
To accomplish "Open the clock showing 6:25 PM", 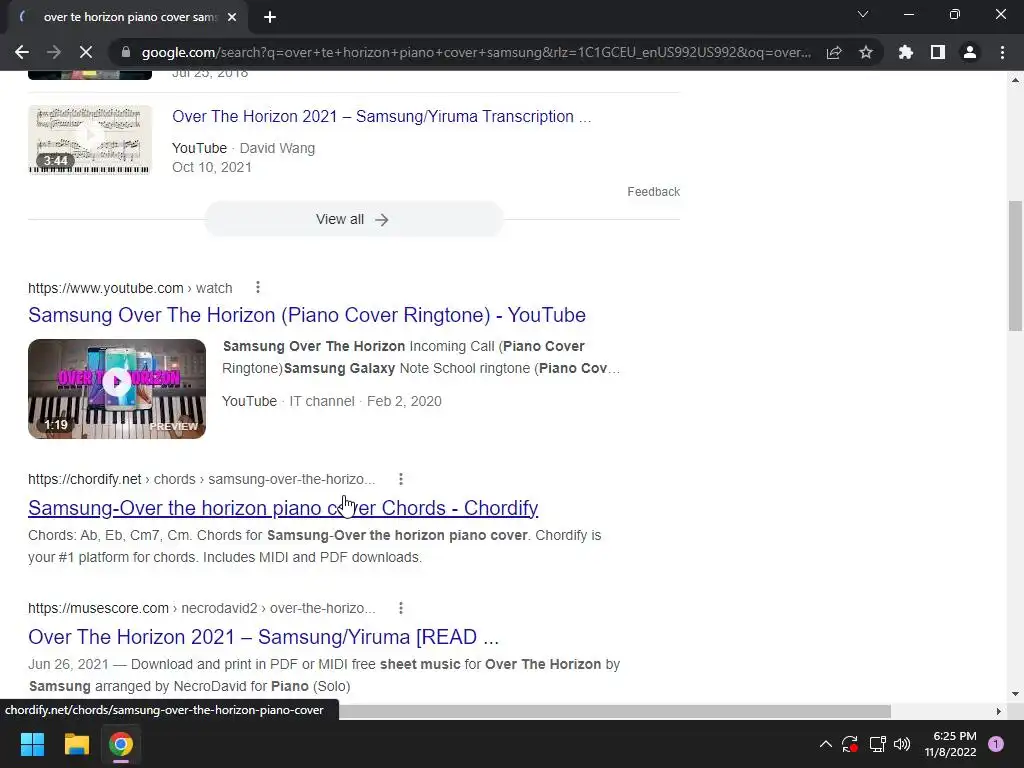I will click(x=951, y=744).
